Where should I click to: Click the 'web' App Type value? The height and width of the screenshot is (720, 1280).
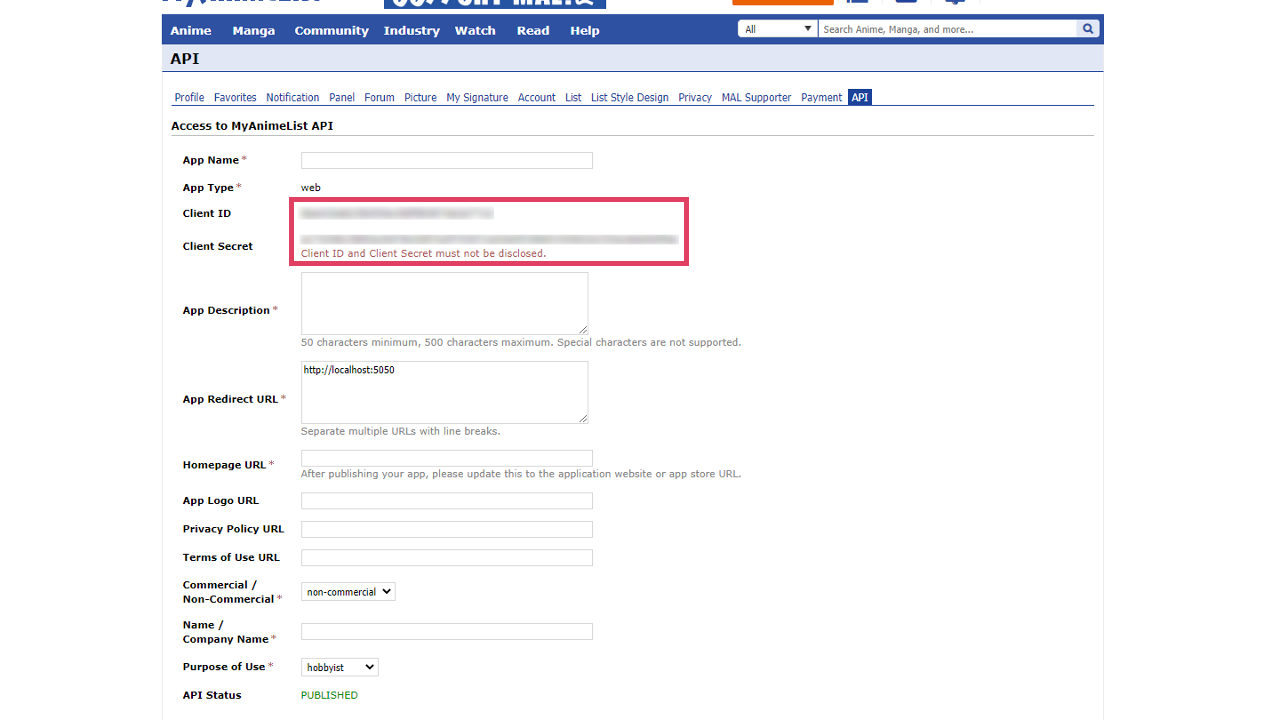(x=311, y=188)
